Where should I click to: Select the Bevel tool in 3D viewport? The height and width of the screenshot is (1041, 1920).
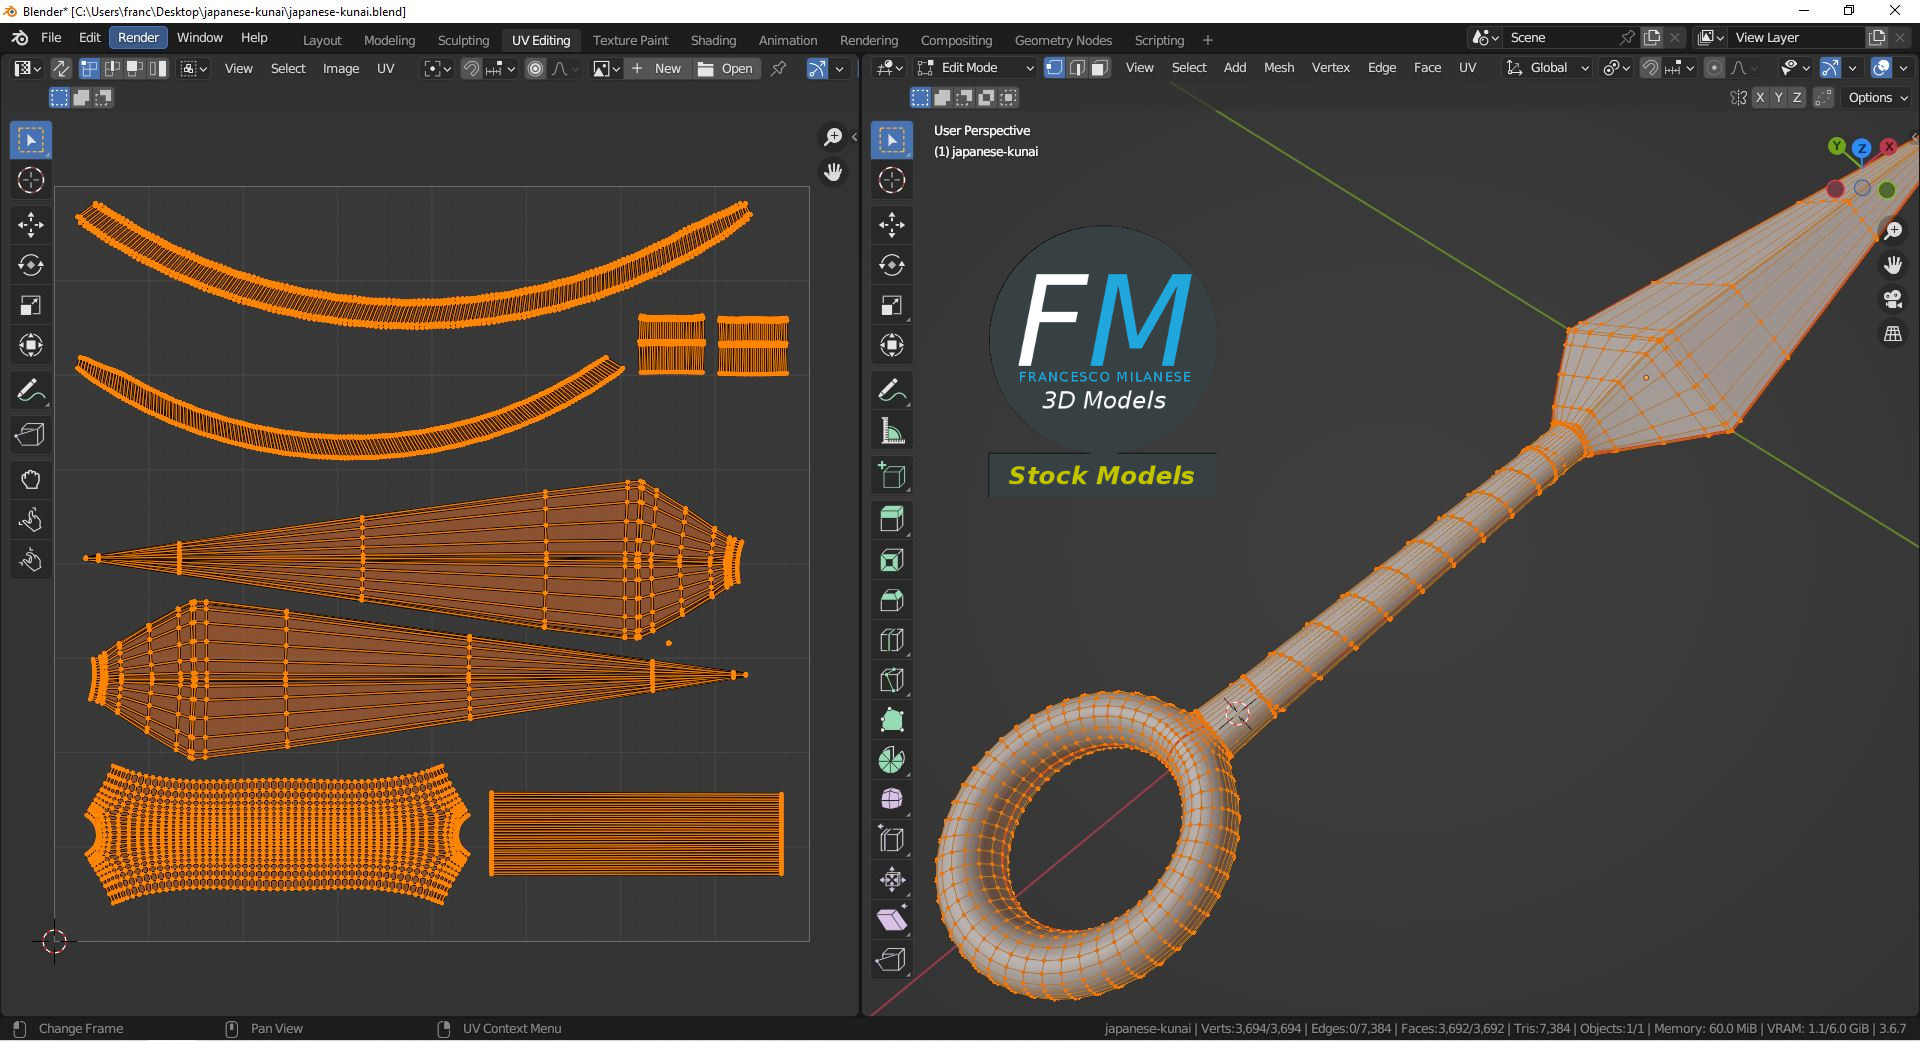coord(891,600)
